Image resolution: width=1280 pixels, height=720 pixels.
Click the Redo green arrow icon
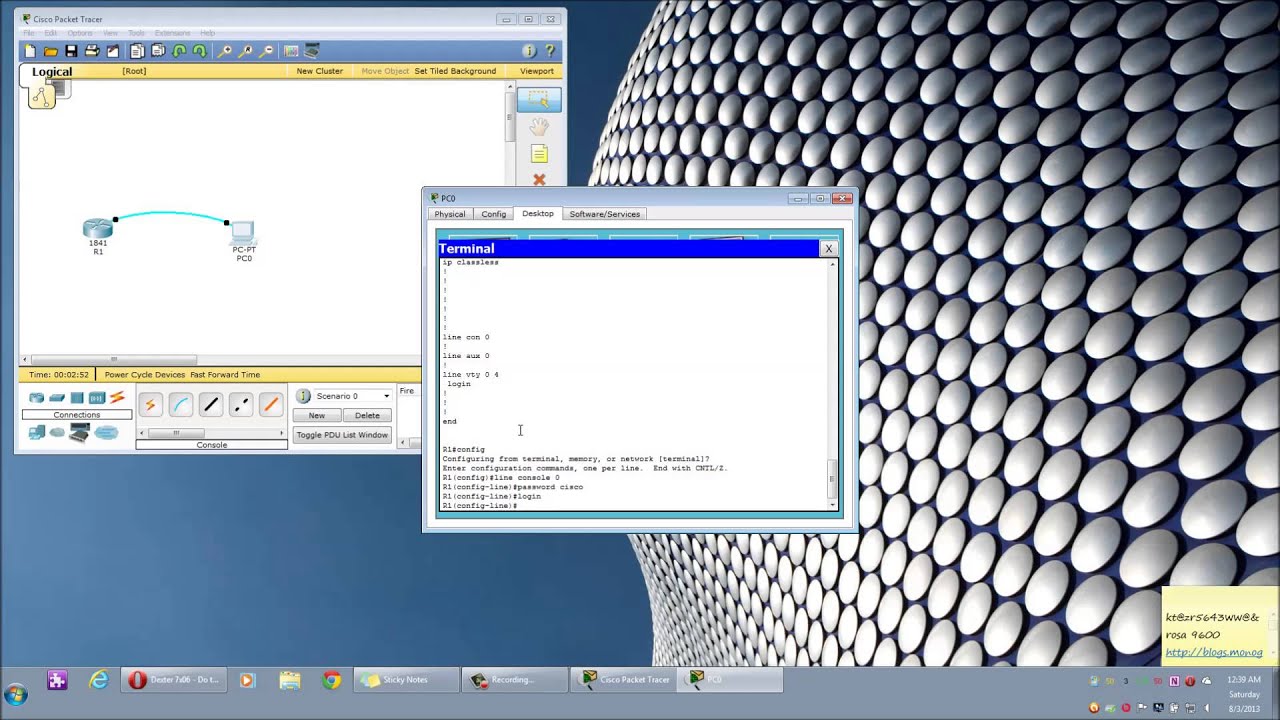coord(200,51)
